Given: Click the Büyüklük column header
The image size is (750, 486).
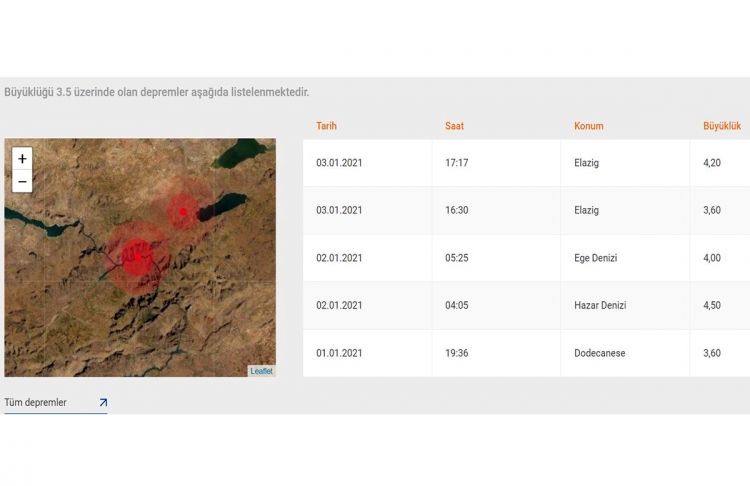Looking at the screenshot, I should pos(721,126).
